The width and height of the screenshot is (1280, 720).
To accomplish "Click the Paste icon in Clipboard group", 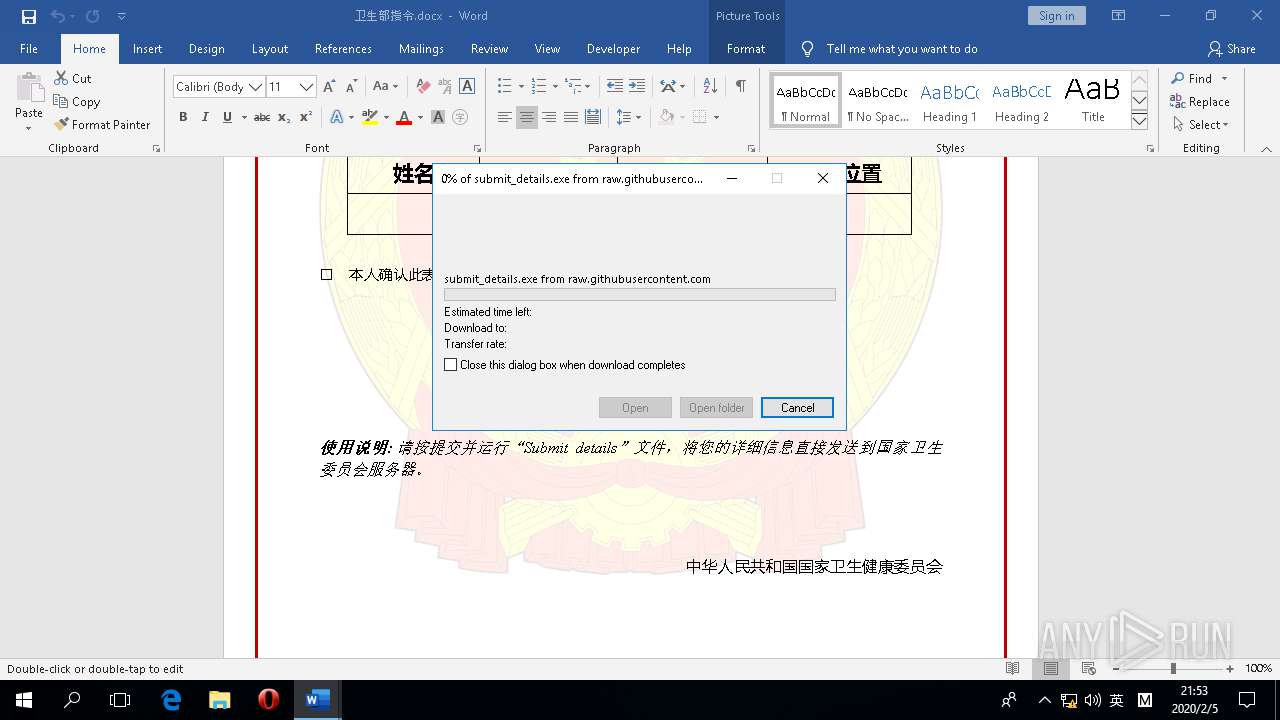I will pos(29,87).
